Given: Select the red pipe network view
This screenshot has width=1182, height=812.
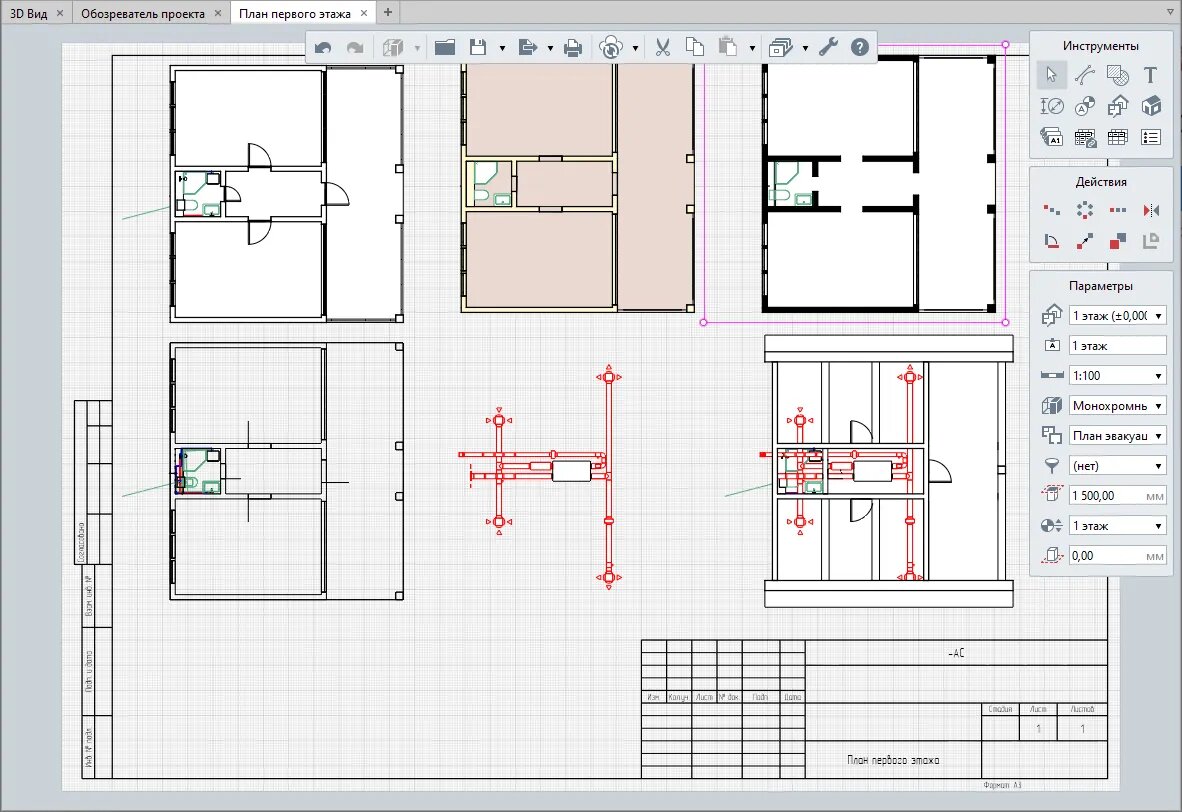Looking at the screenshot, I should (x=540, y=477).
